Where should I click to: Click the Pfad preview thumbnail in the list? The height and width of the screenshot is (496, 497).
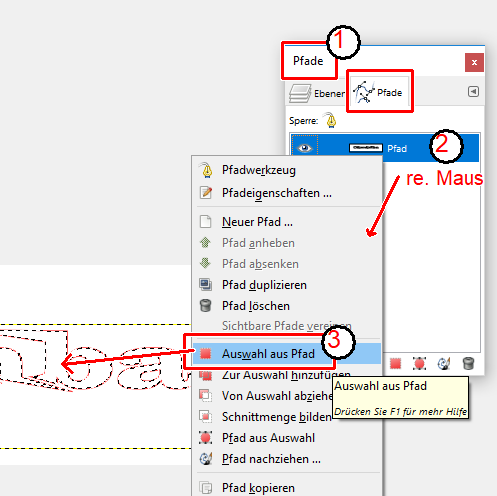click(366, 148)
